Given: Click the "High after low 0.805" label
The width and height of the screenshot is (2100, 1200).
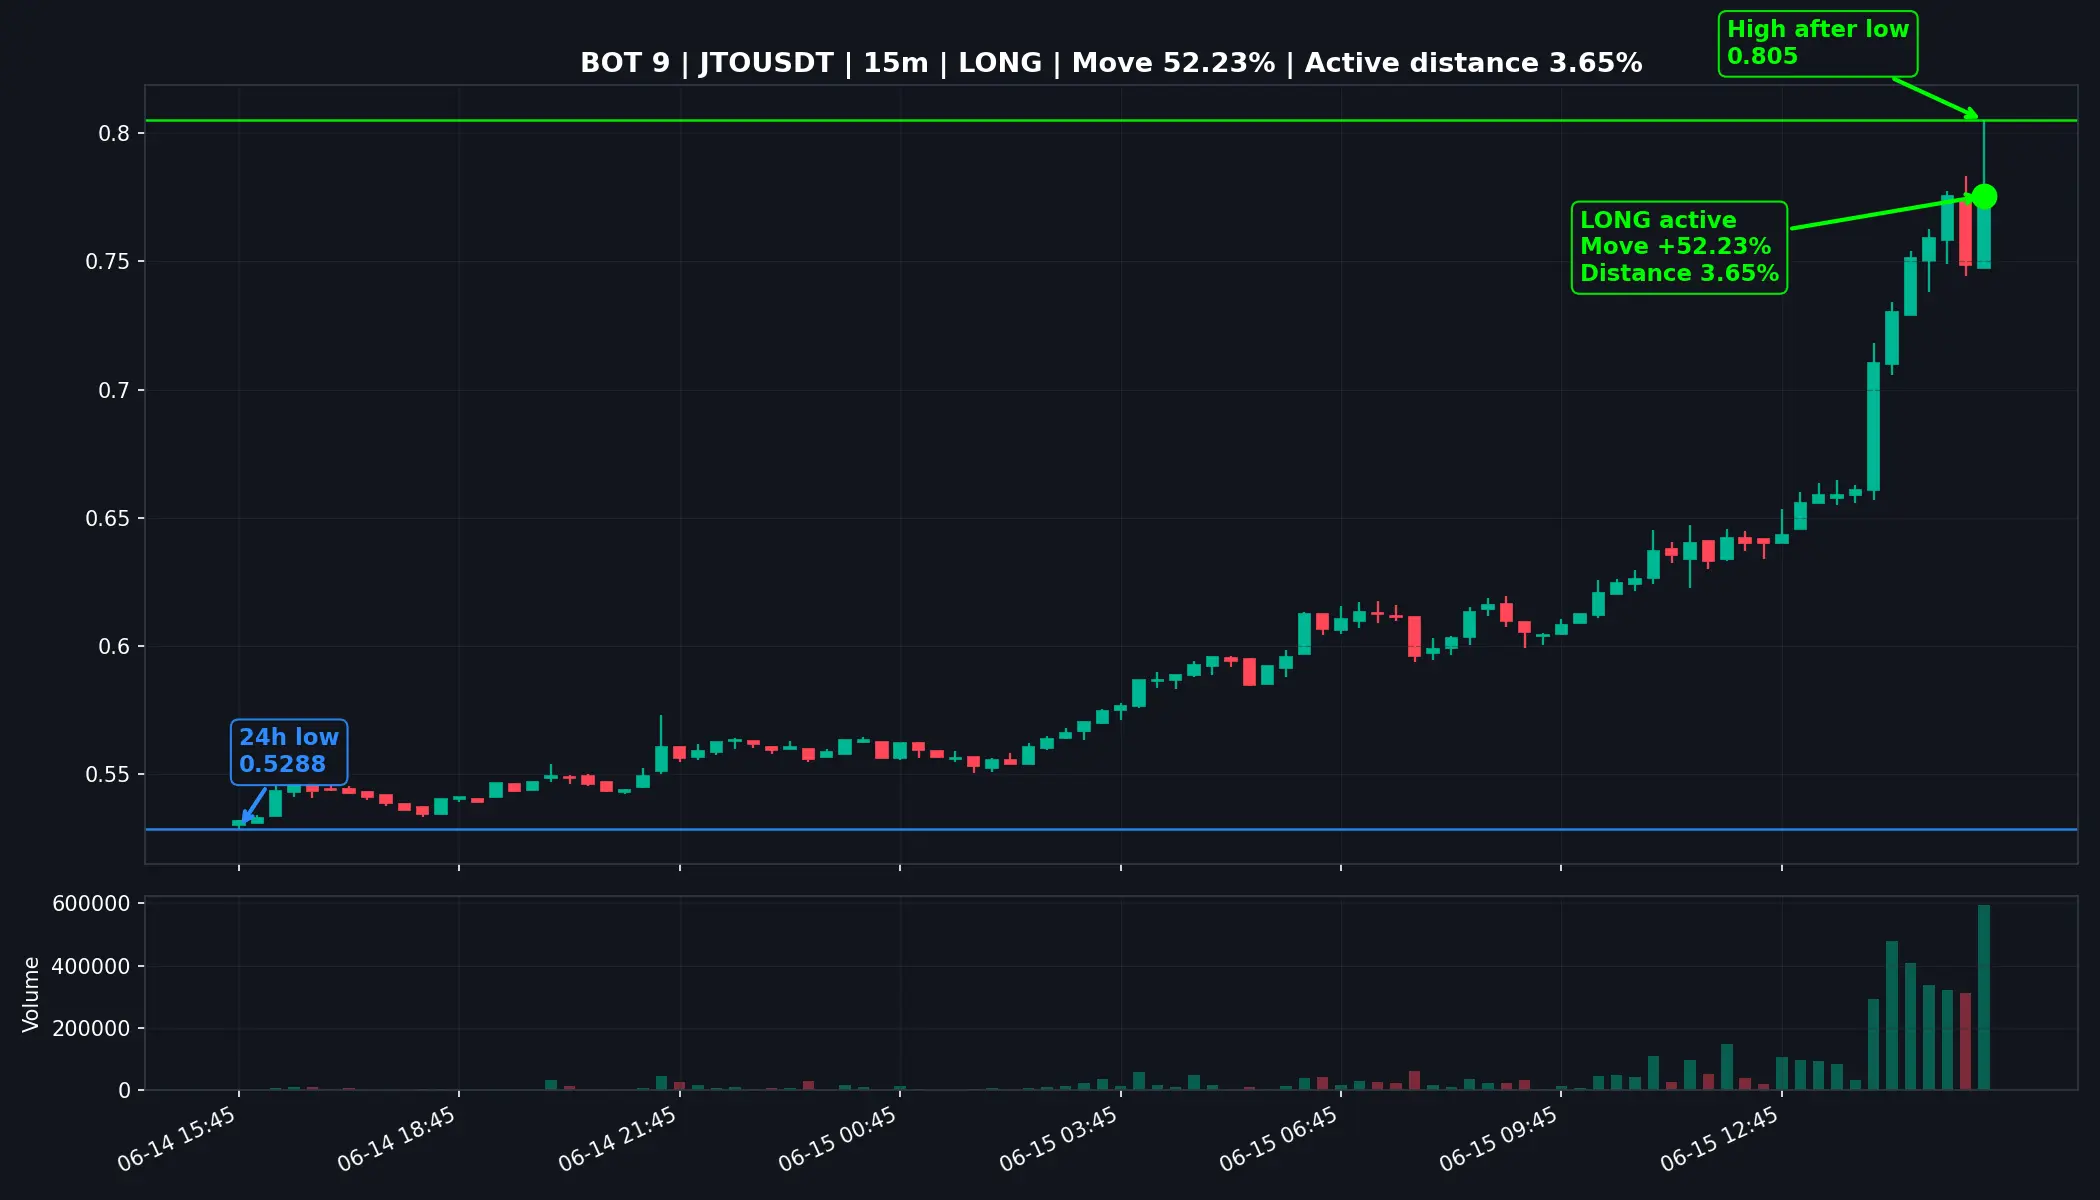Looking at the screenshot, I should point(1818,43).
